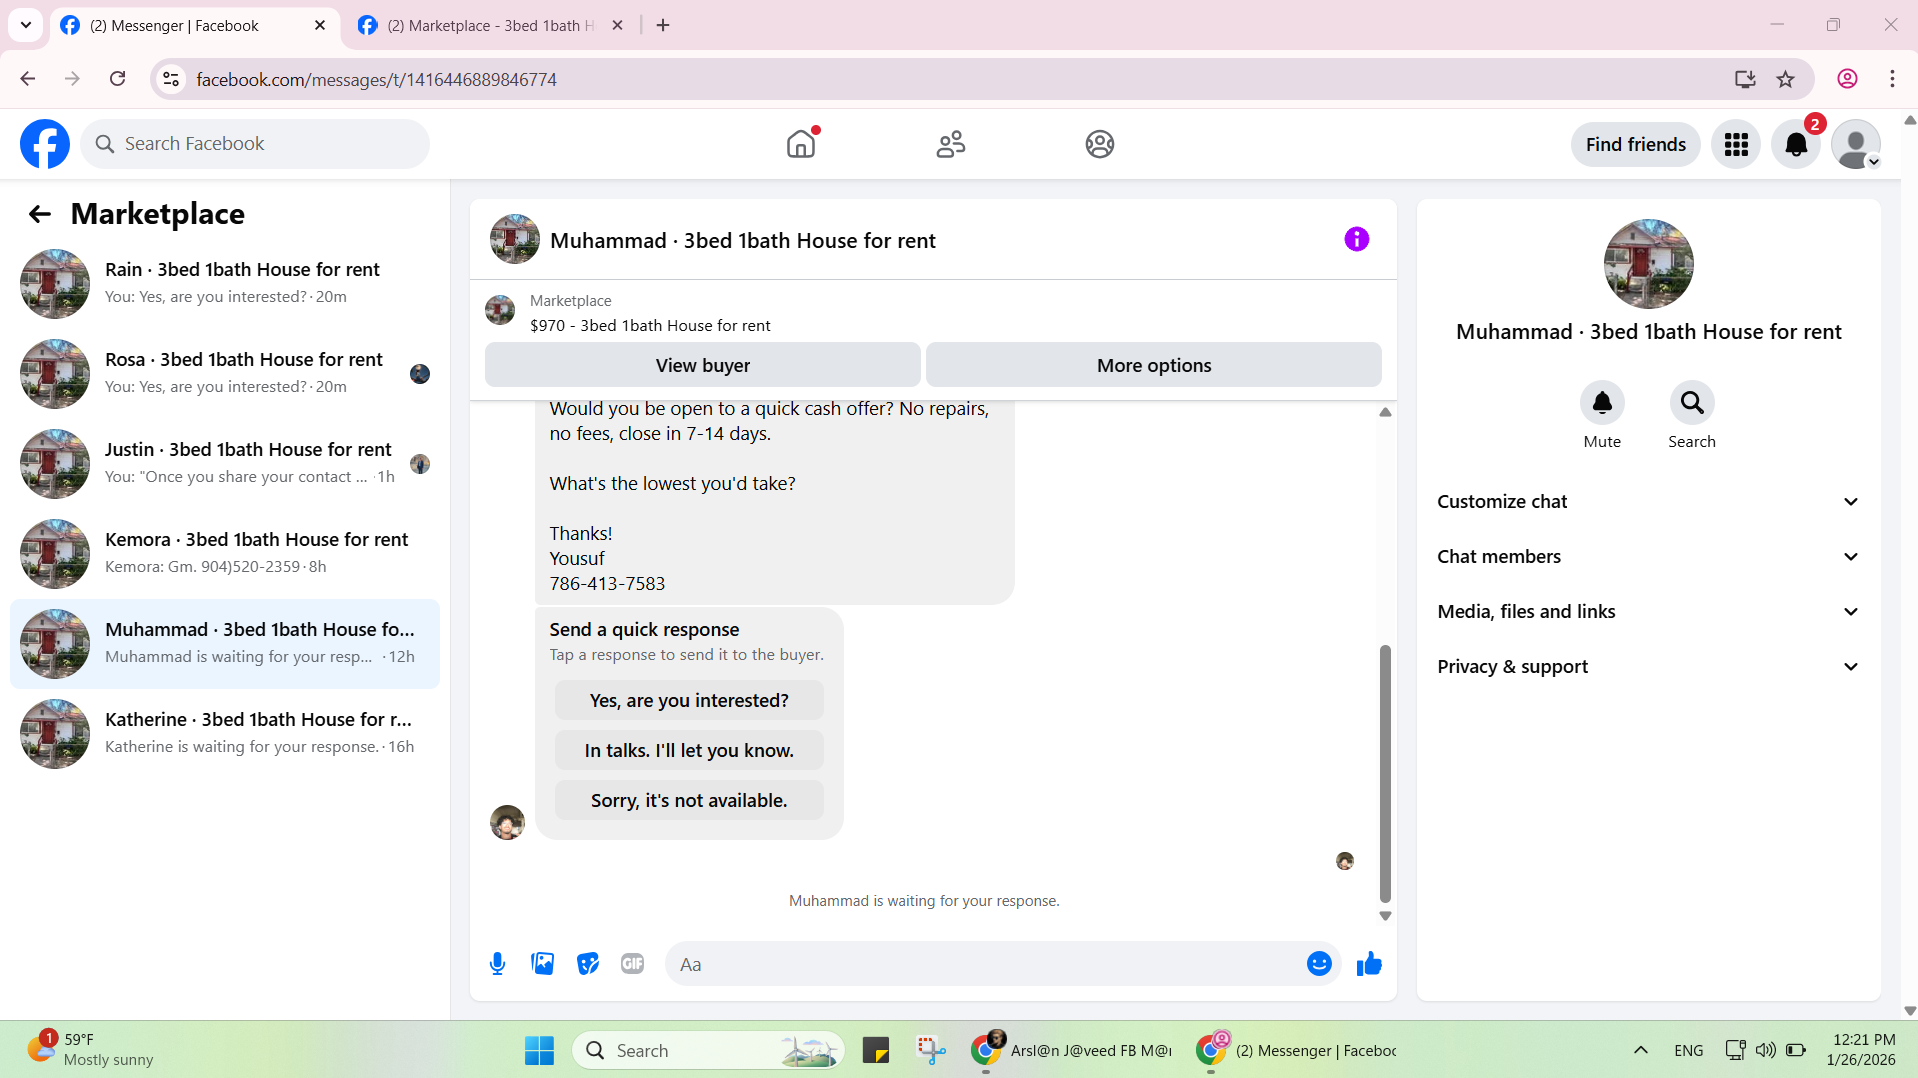Click the Find friends button
1918x1078 pixels.
pyautogui.click(x=1635, y=145)
